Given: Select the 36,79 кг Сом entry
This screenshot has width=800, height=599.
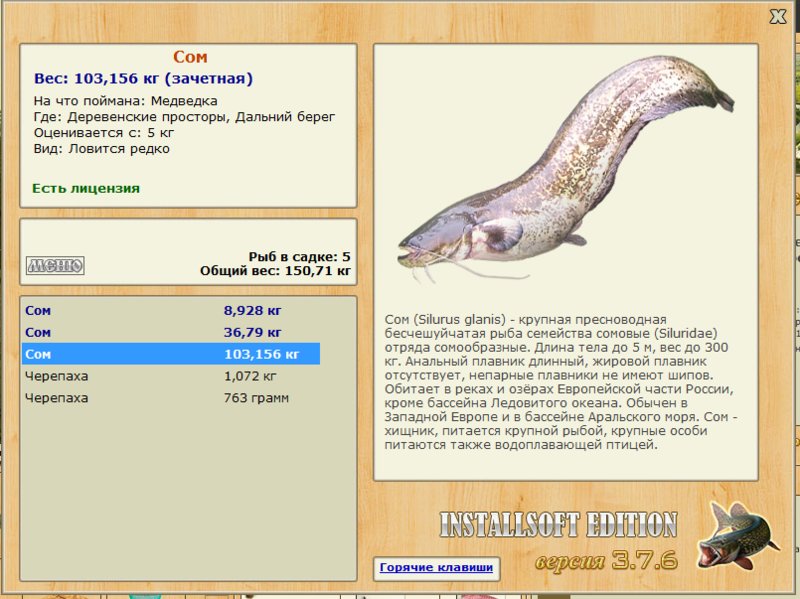Looking at the screenshot, I should 171,332.
